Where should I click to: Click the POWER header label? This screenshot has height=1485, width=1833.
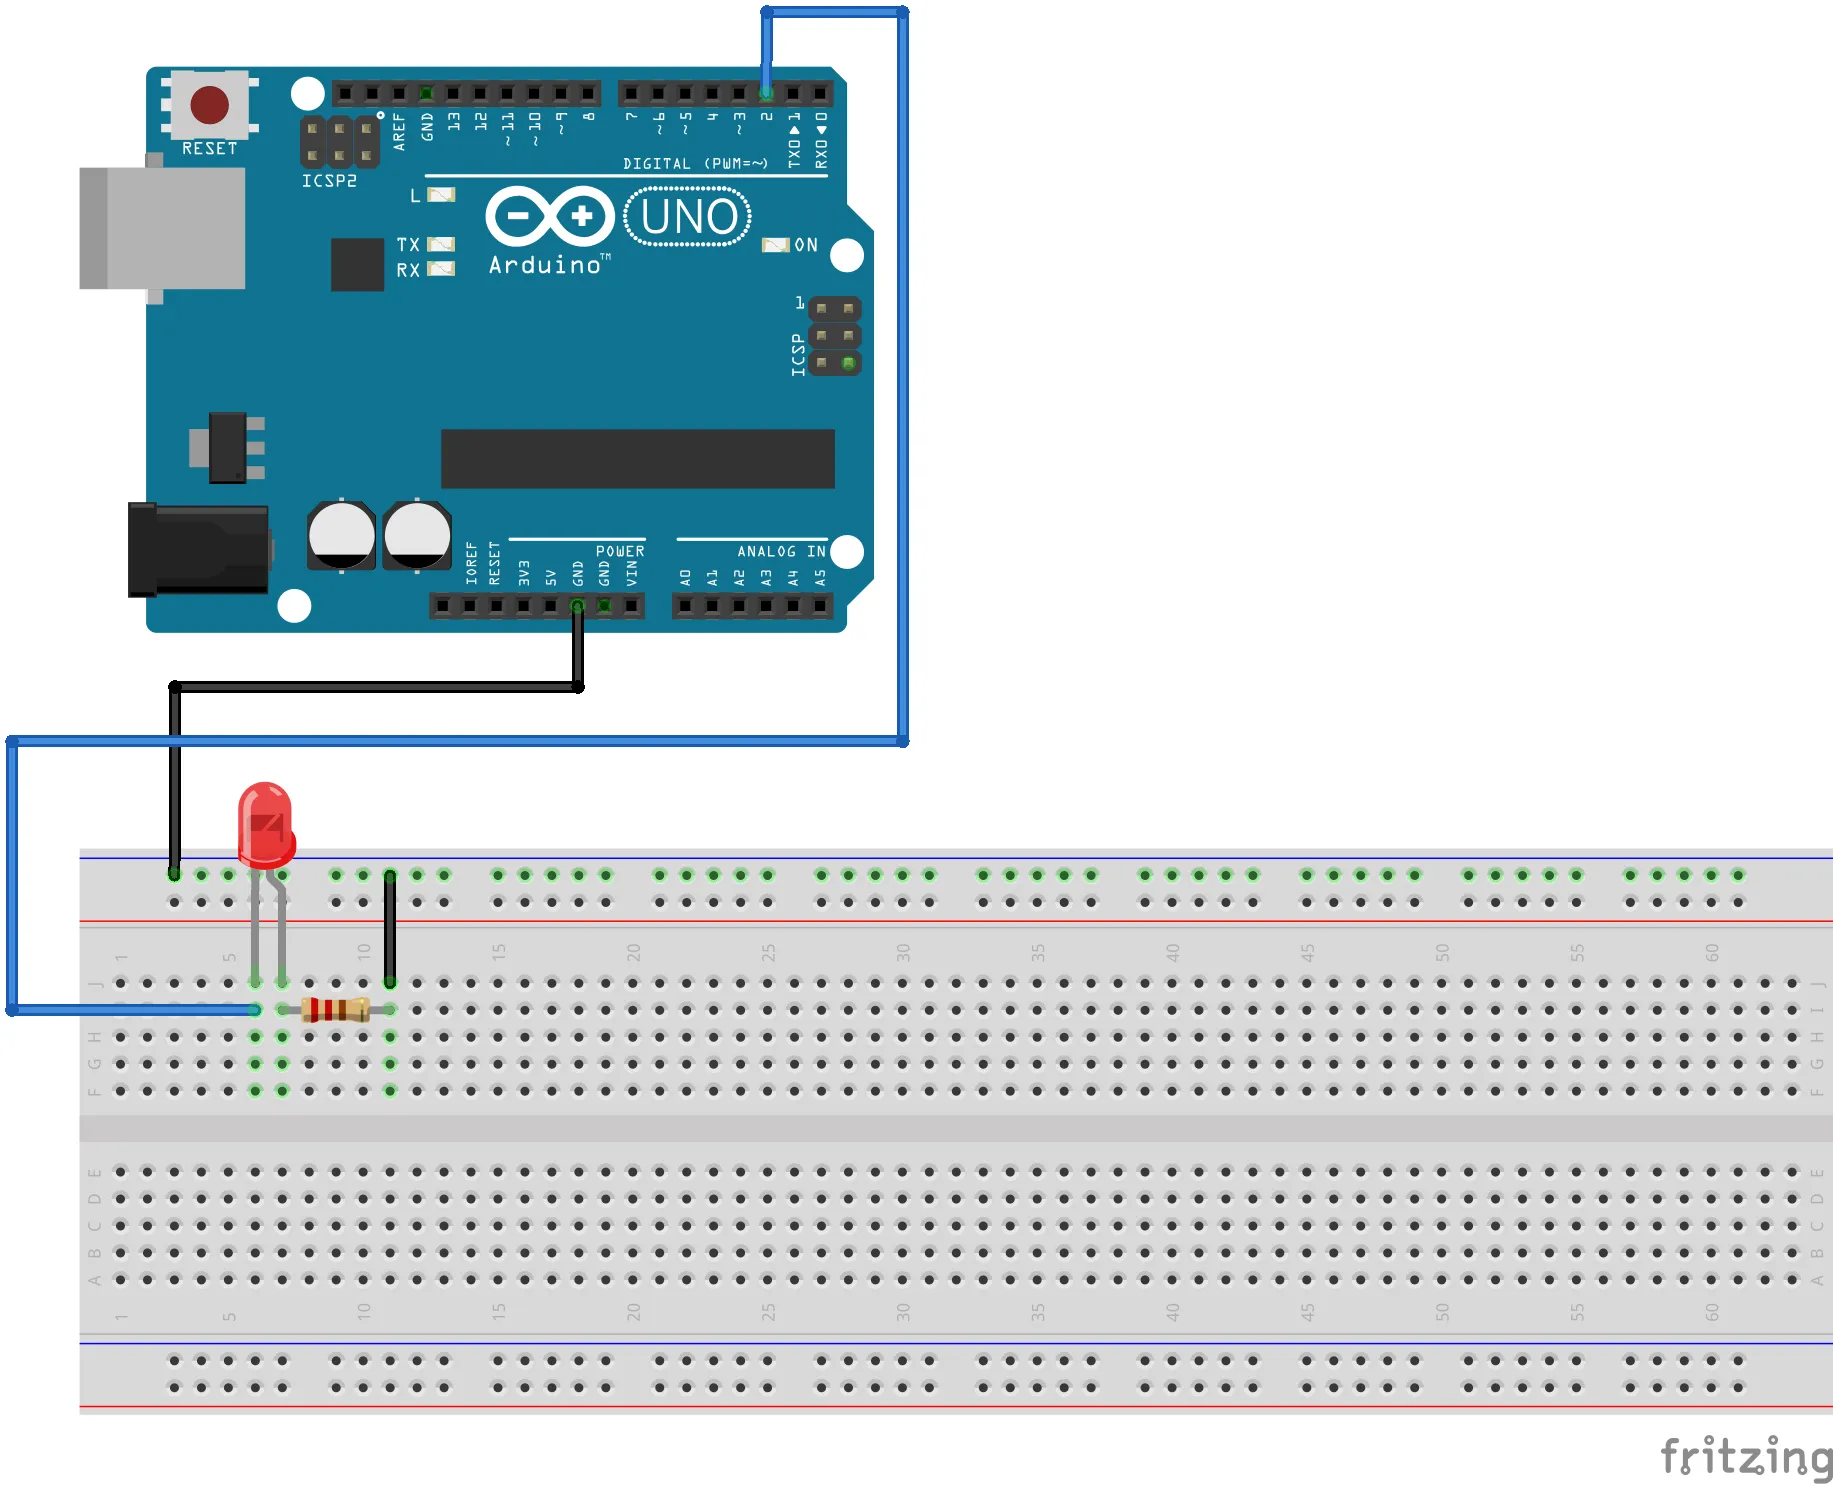[x=620, y=551]
